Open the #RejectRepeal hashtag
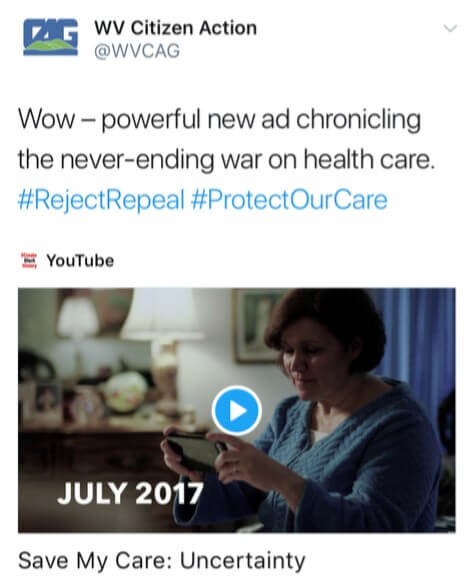The height and width of the screenshot is (580, 470). click(x=101, y=200)
